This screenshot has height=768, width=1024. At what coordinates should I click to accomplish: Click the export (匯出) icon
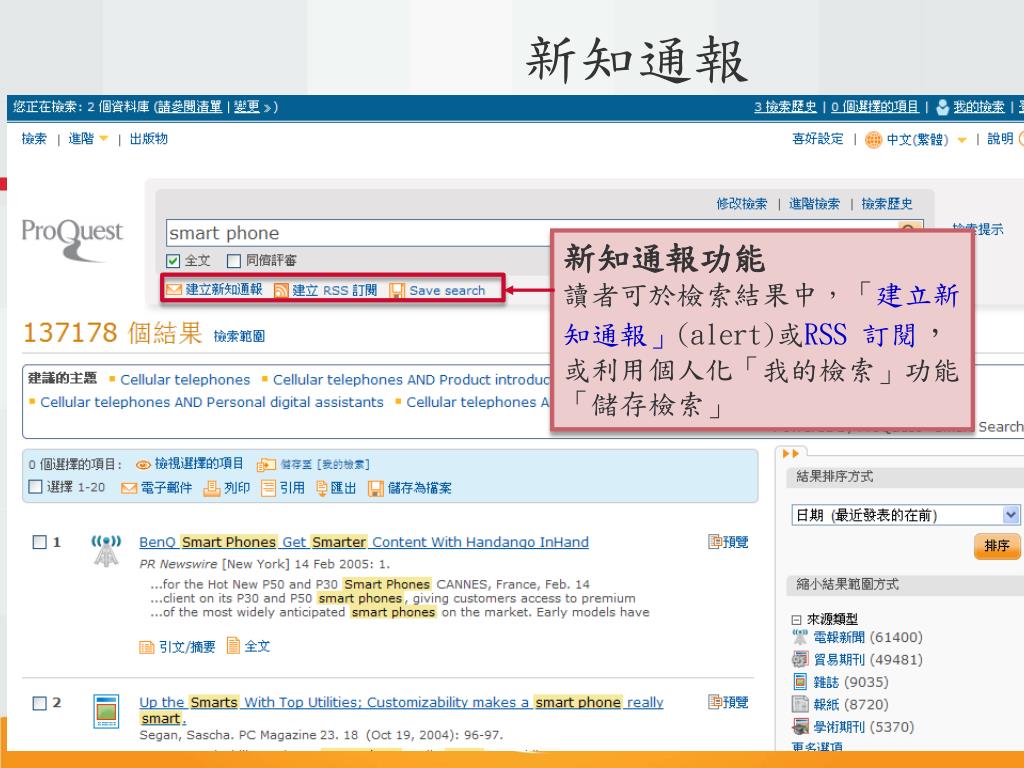[x=321, y=488]
